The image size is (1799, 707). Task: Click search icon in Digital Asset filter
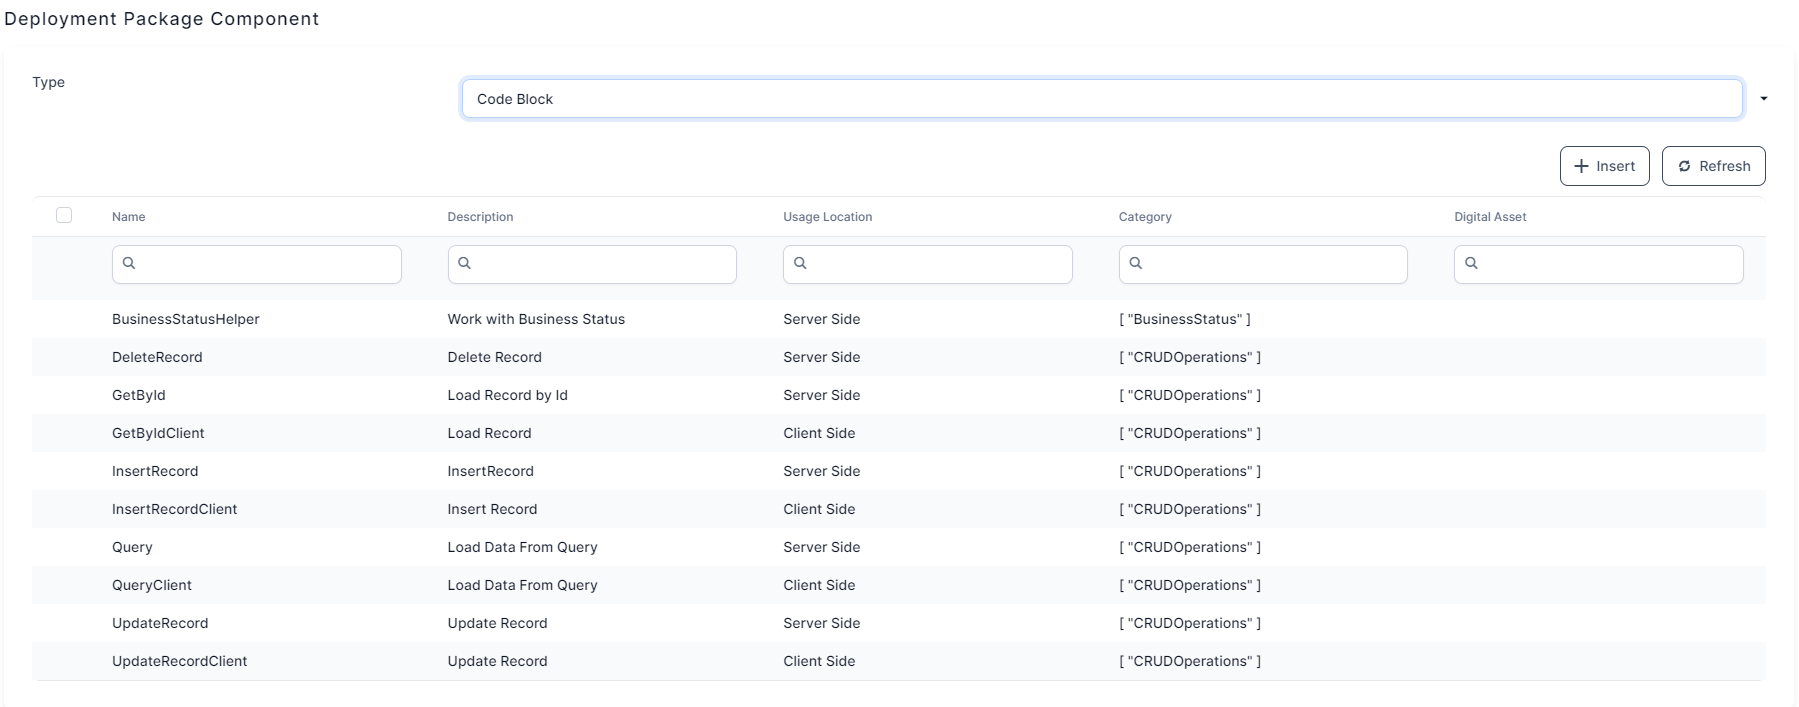tap(1471, 263)
